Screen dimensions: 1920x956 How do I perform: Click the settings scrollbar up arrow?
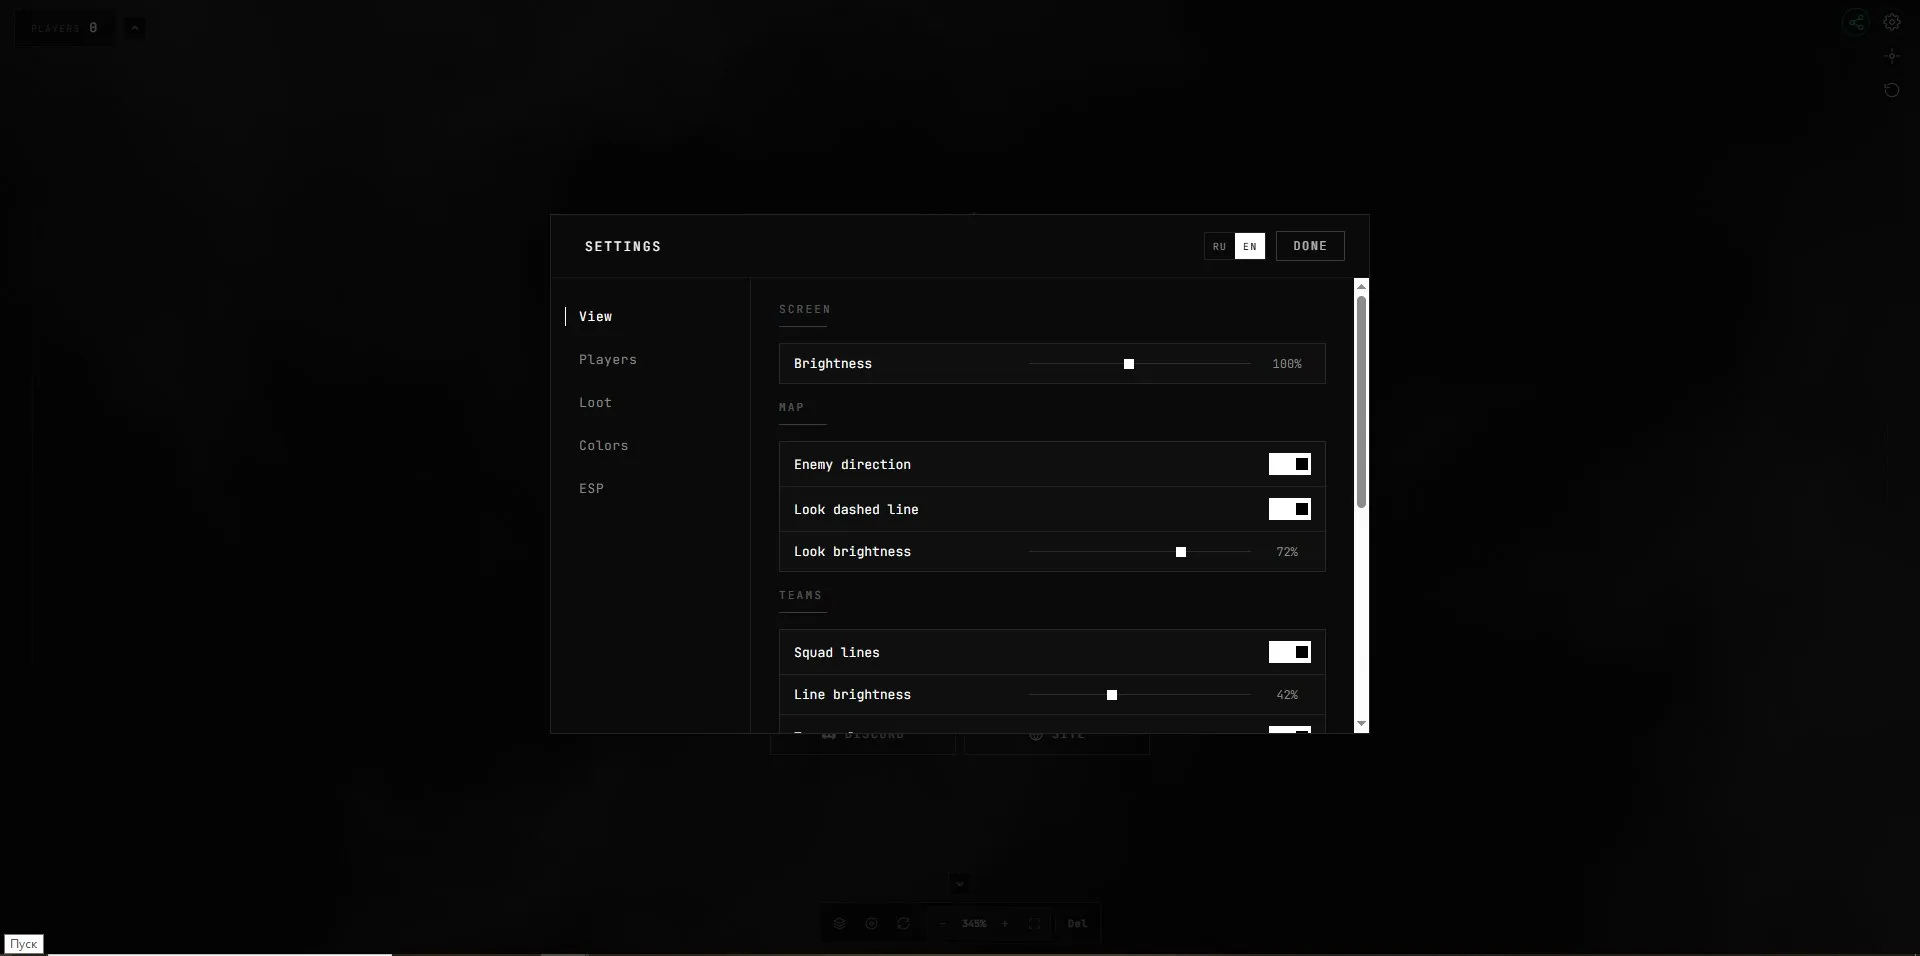(x=1361, y=287)
